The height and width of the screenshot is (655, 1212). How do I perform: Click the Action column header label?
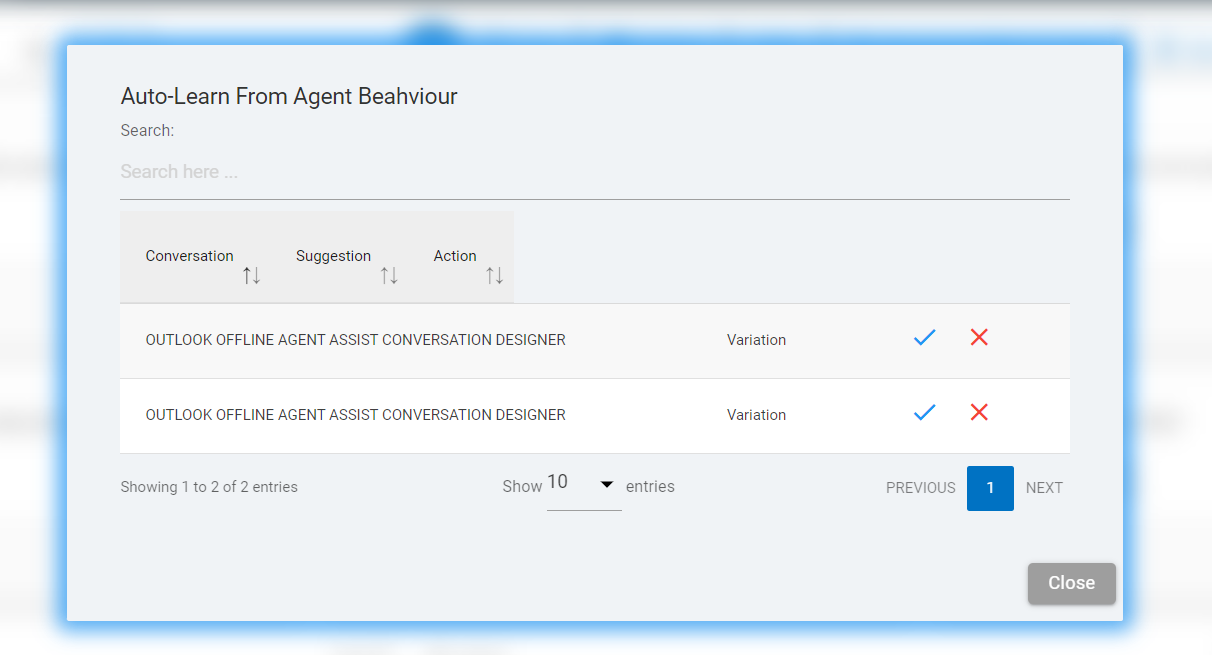click(455, 256)
